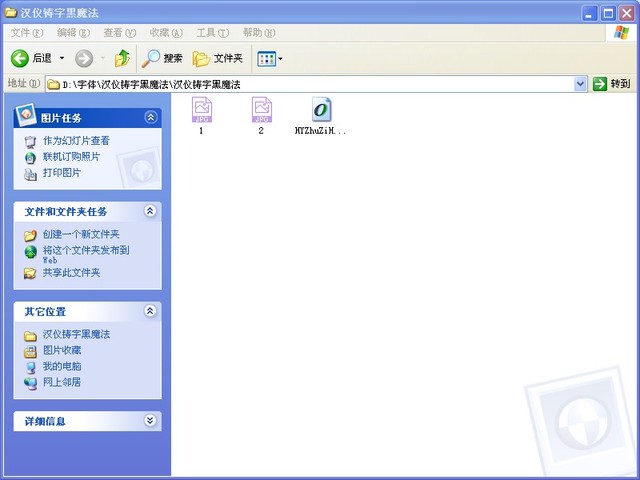Toggle the Folders (文件夹) pane button
The height and width of the screenshot is (480, 640).
point(217,58)
